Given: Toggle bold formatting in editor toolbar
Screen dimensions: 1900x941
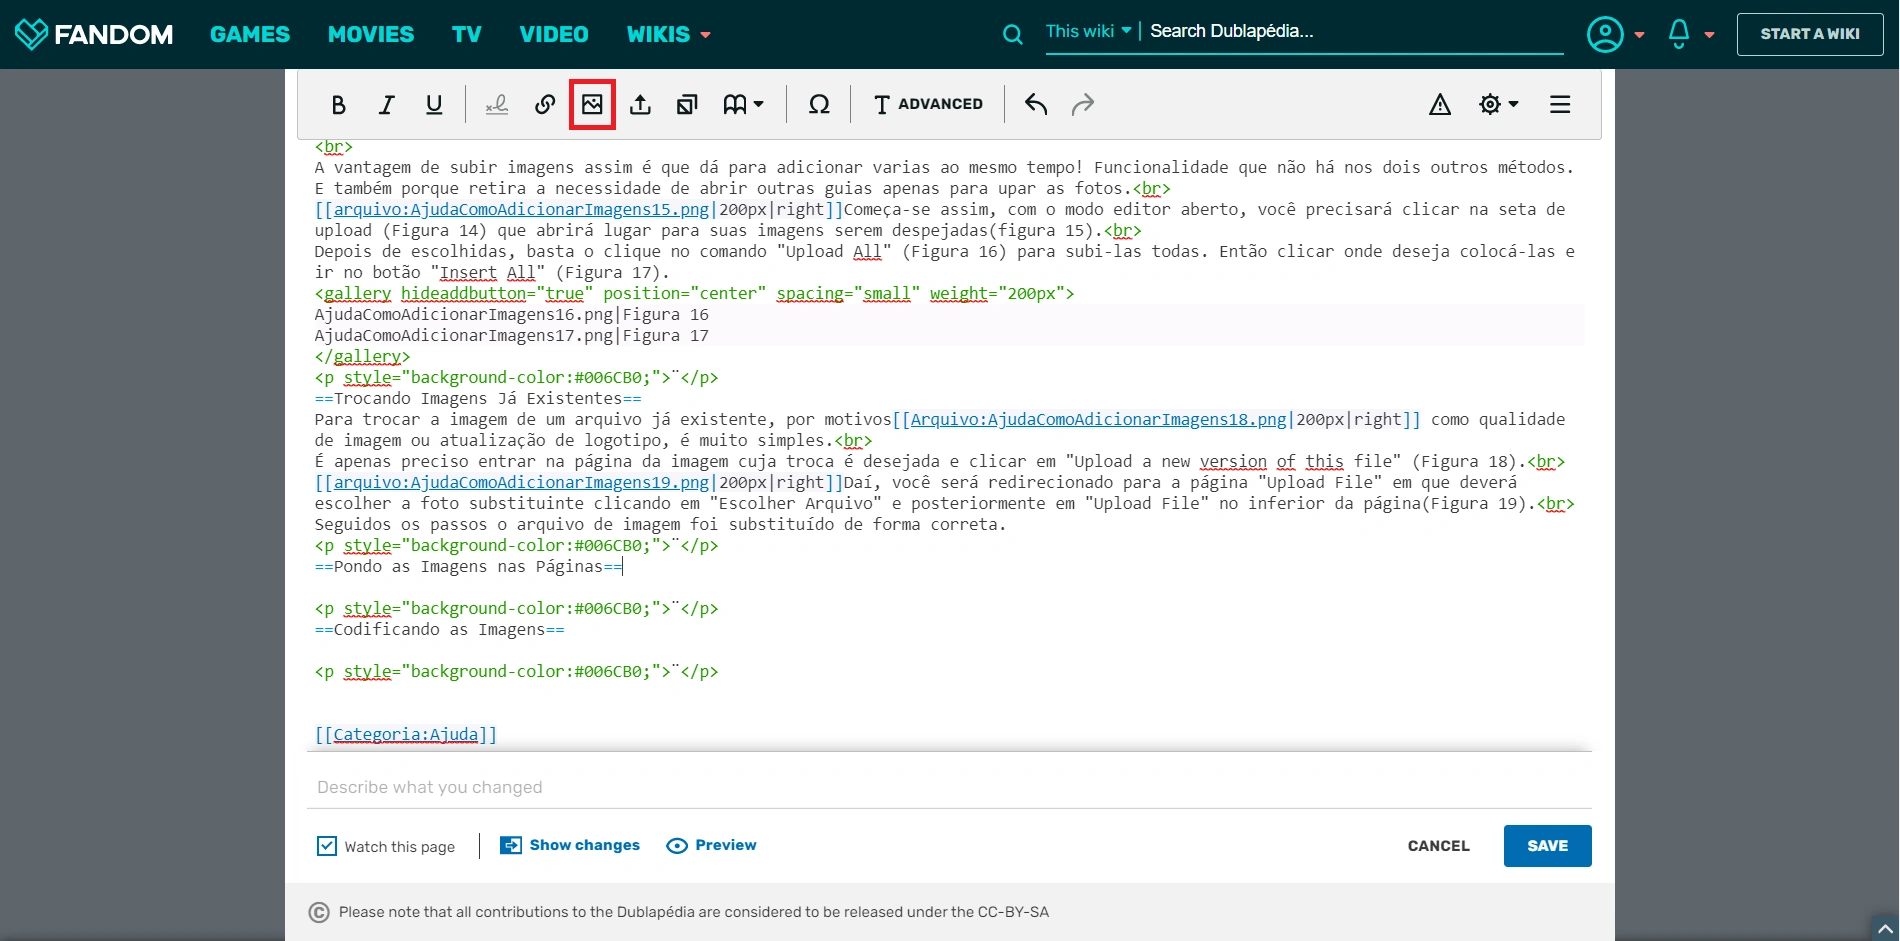Looking at the screenshot, I should pos(339,105).
